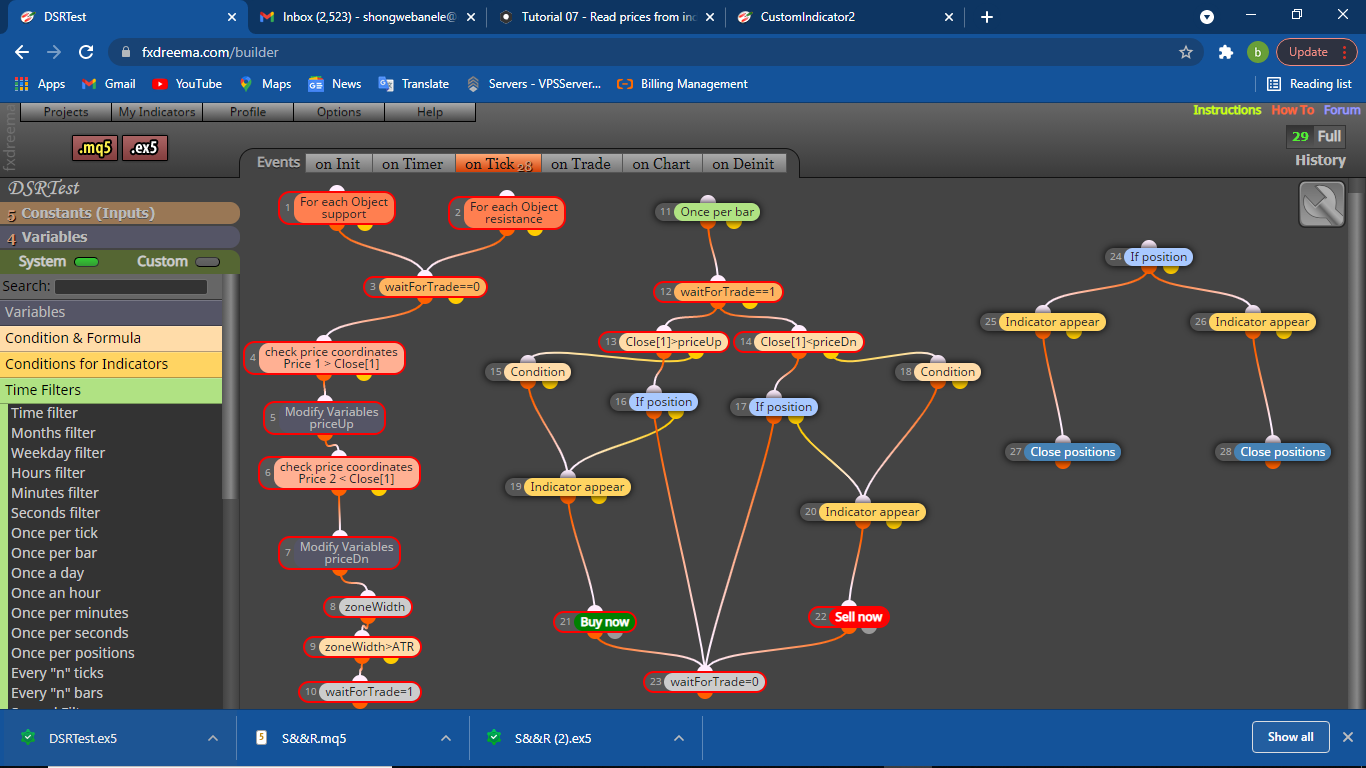Screen dimensions: 1366x768
Task: Switch to the on Timer event tab
Action: 412,164
